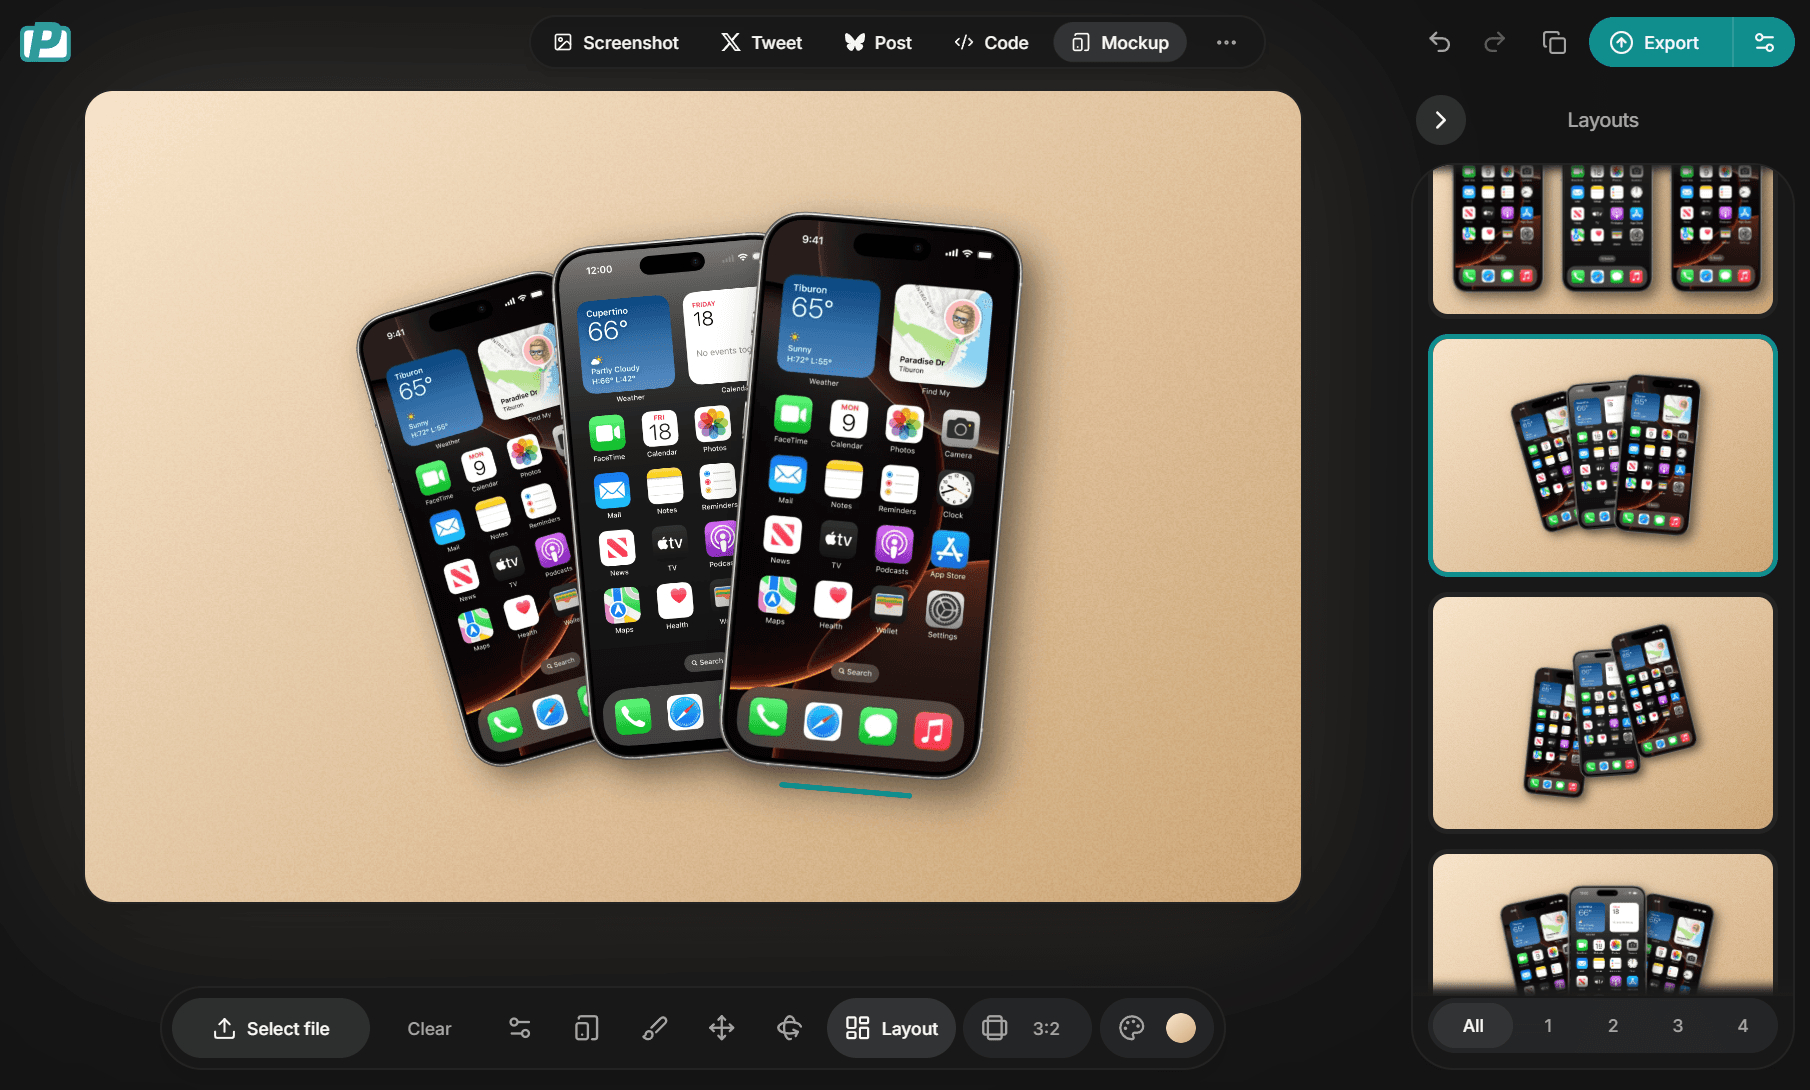Click the redo arrow at top right

tap(1494, 42)
